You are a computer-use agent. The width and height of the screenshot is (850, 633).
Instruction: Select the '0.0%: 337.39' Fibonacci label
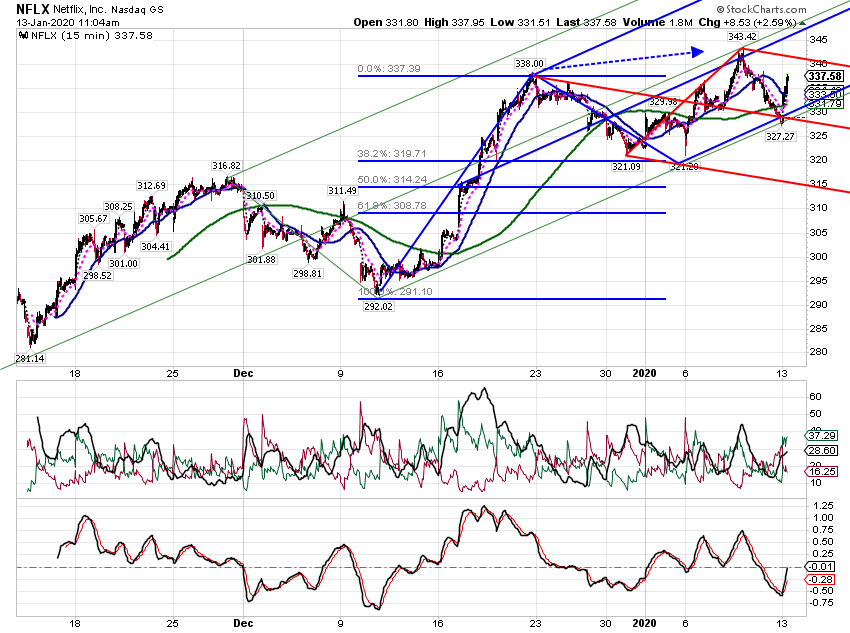point(389,69)
